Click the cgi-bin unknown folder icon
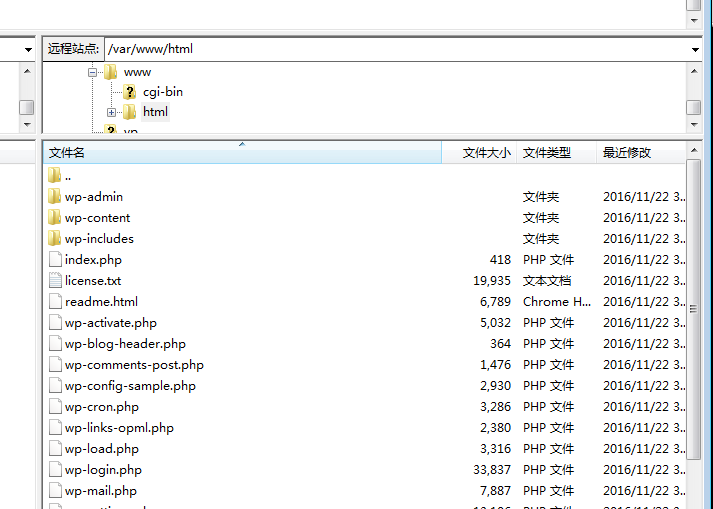Viewport: 713px width, 509px height. 130,92
